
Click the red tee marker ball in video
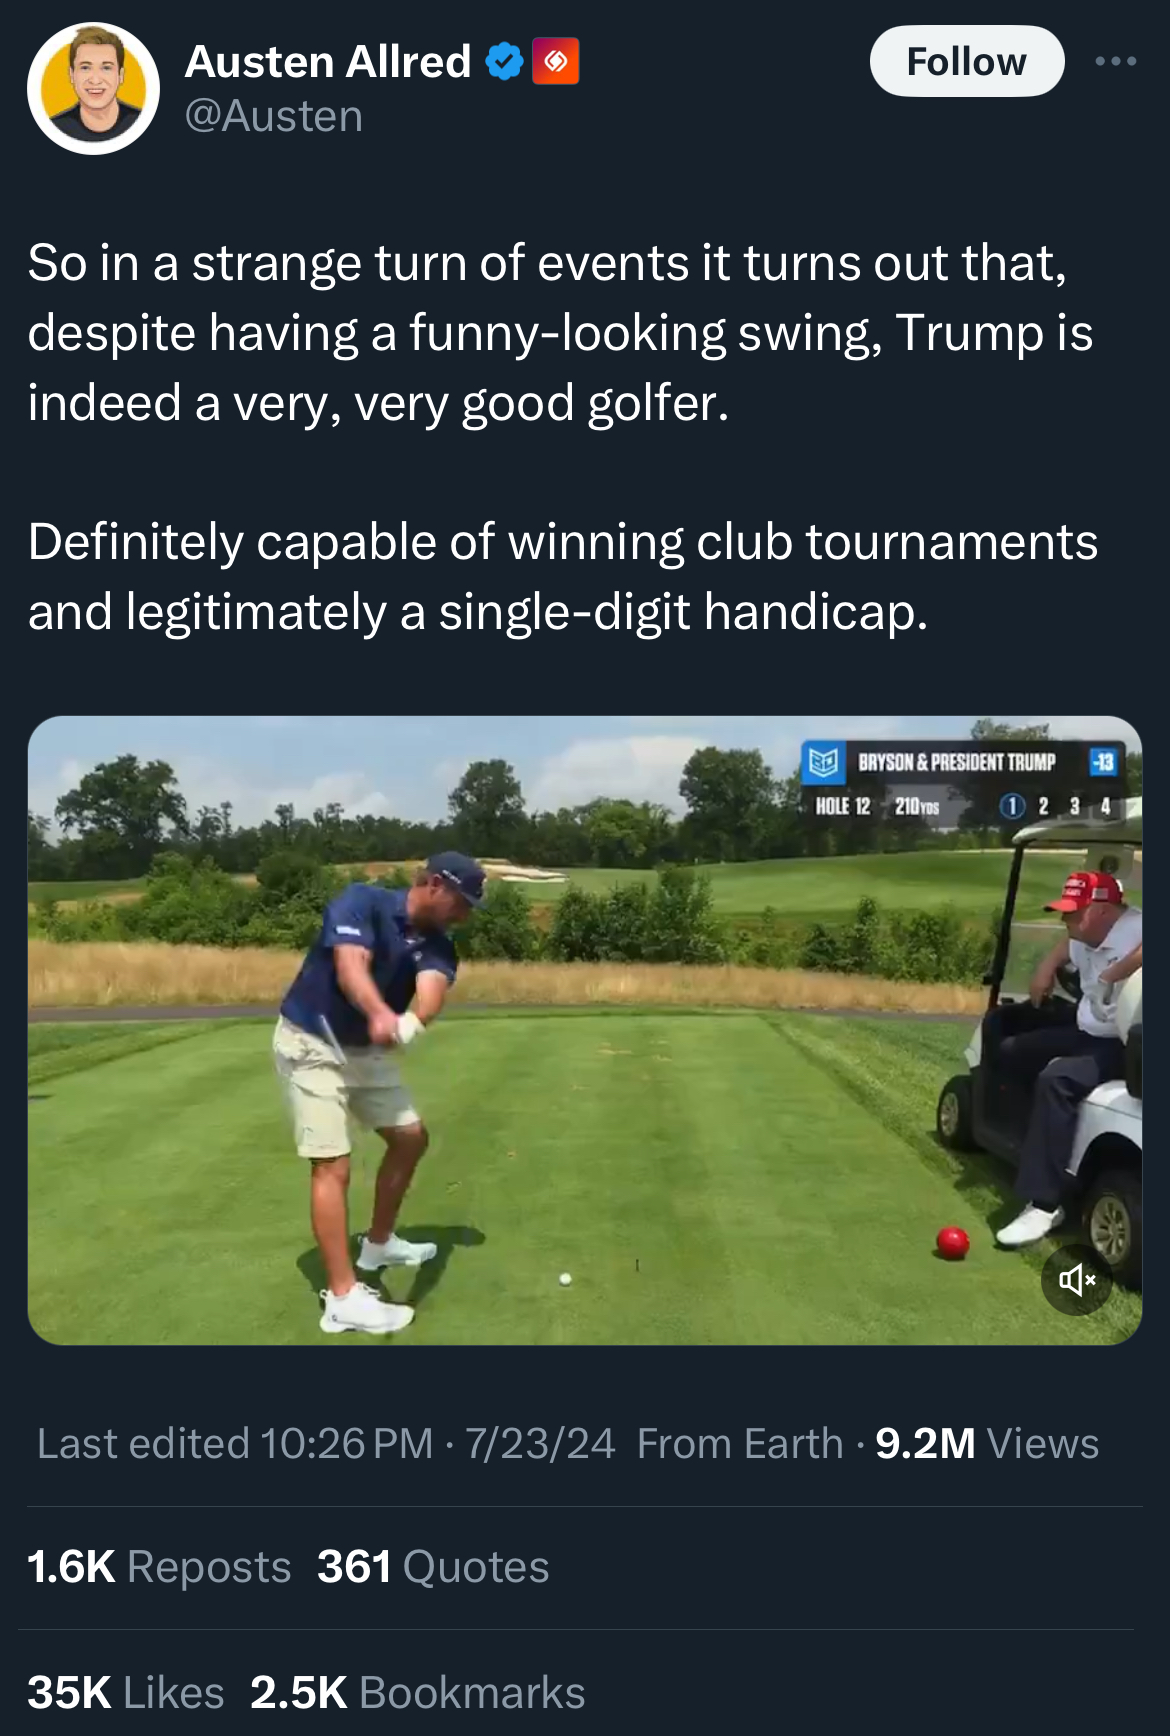[952, 1243]
